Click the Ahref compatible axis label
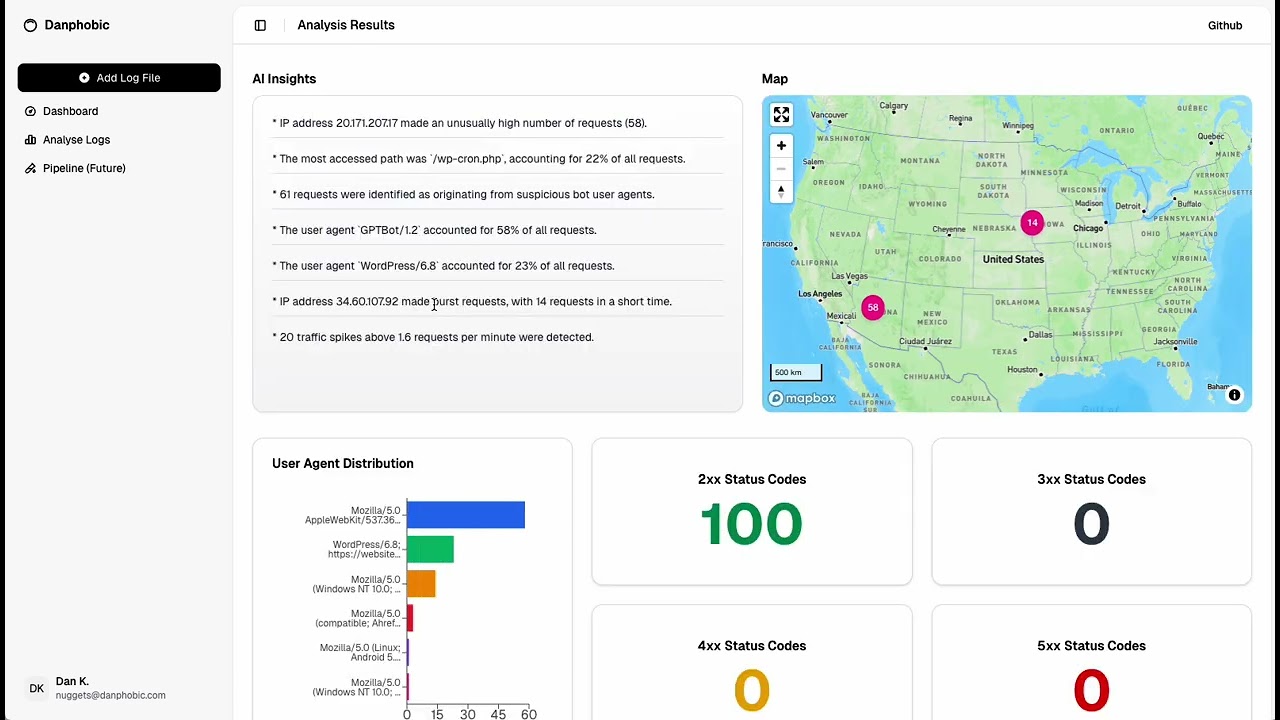The height and width of the screenshot is (720, 1280). click(x=358, y=618)
